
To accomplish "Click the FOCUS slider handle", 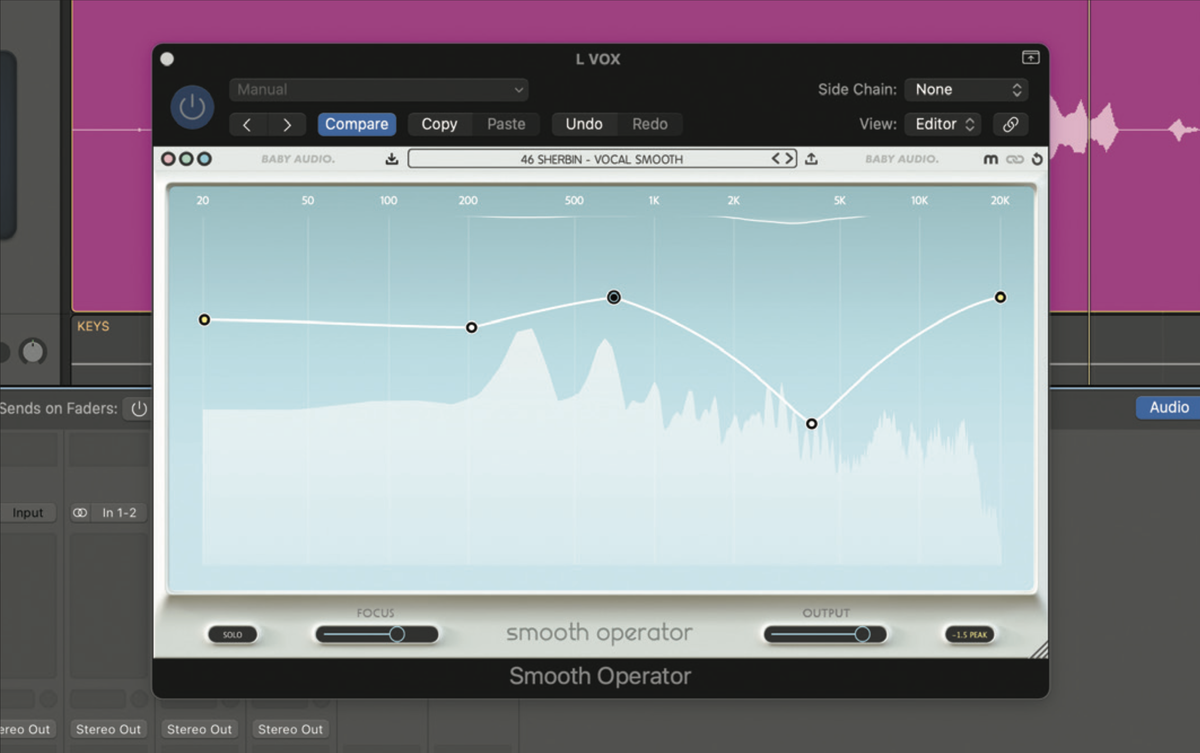I will 398,634.
